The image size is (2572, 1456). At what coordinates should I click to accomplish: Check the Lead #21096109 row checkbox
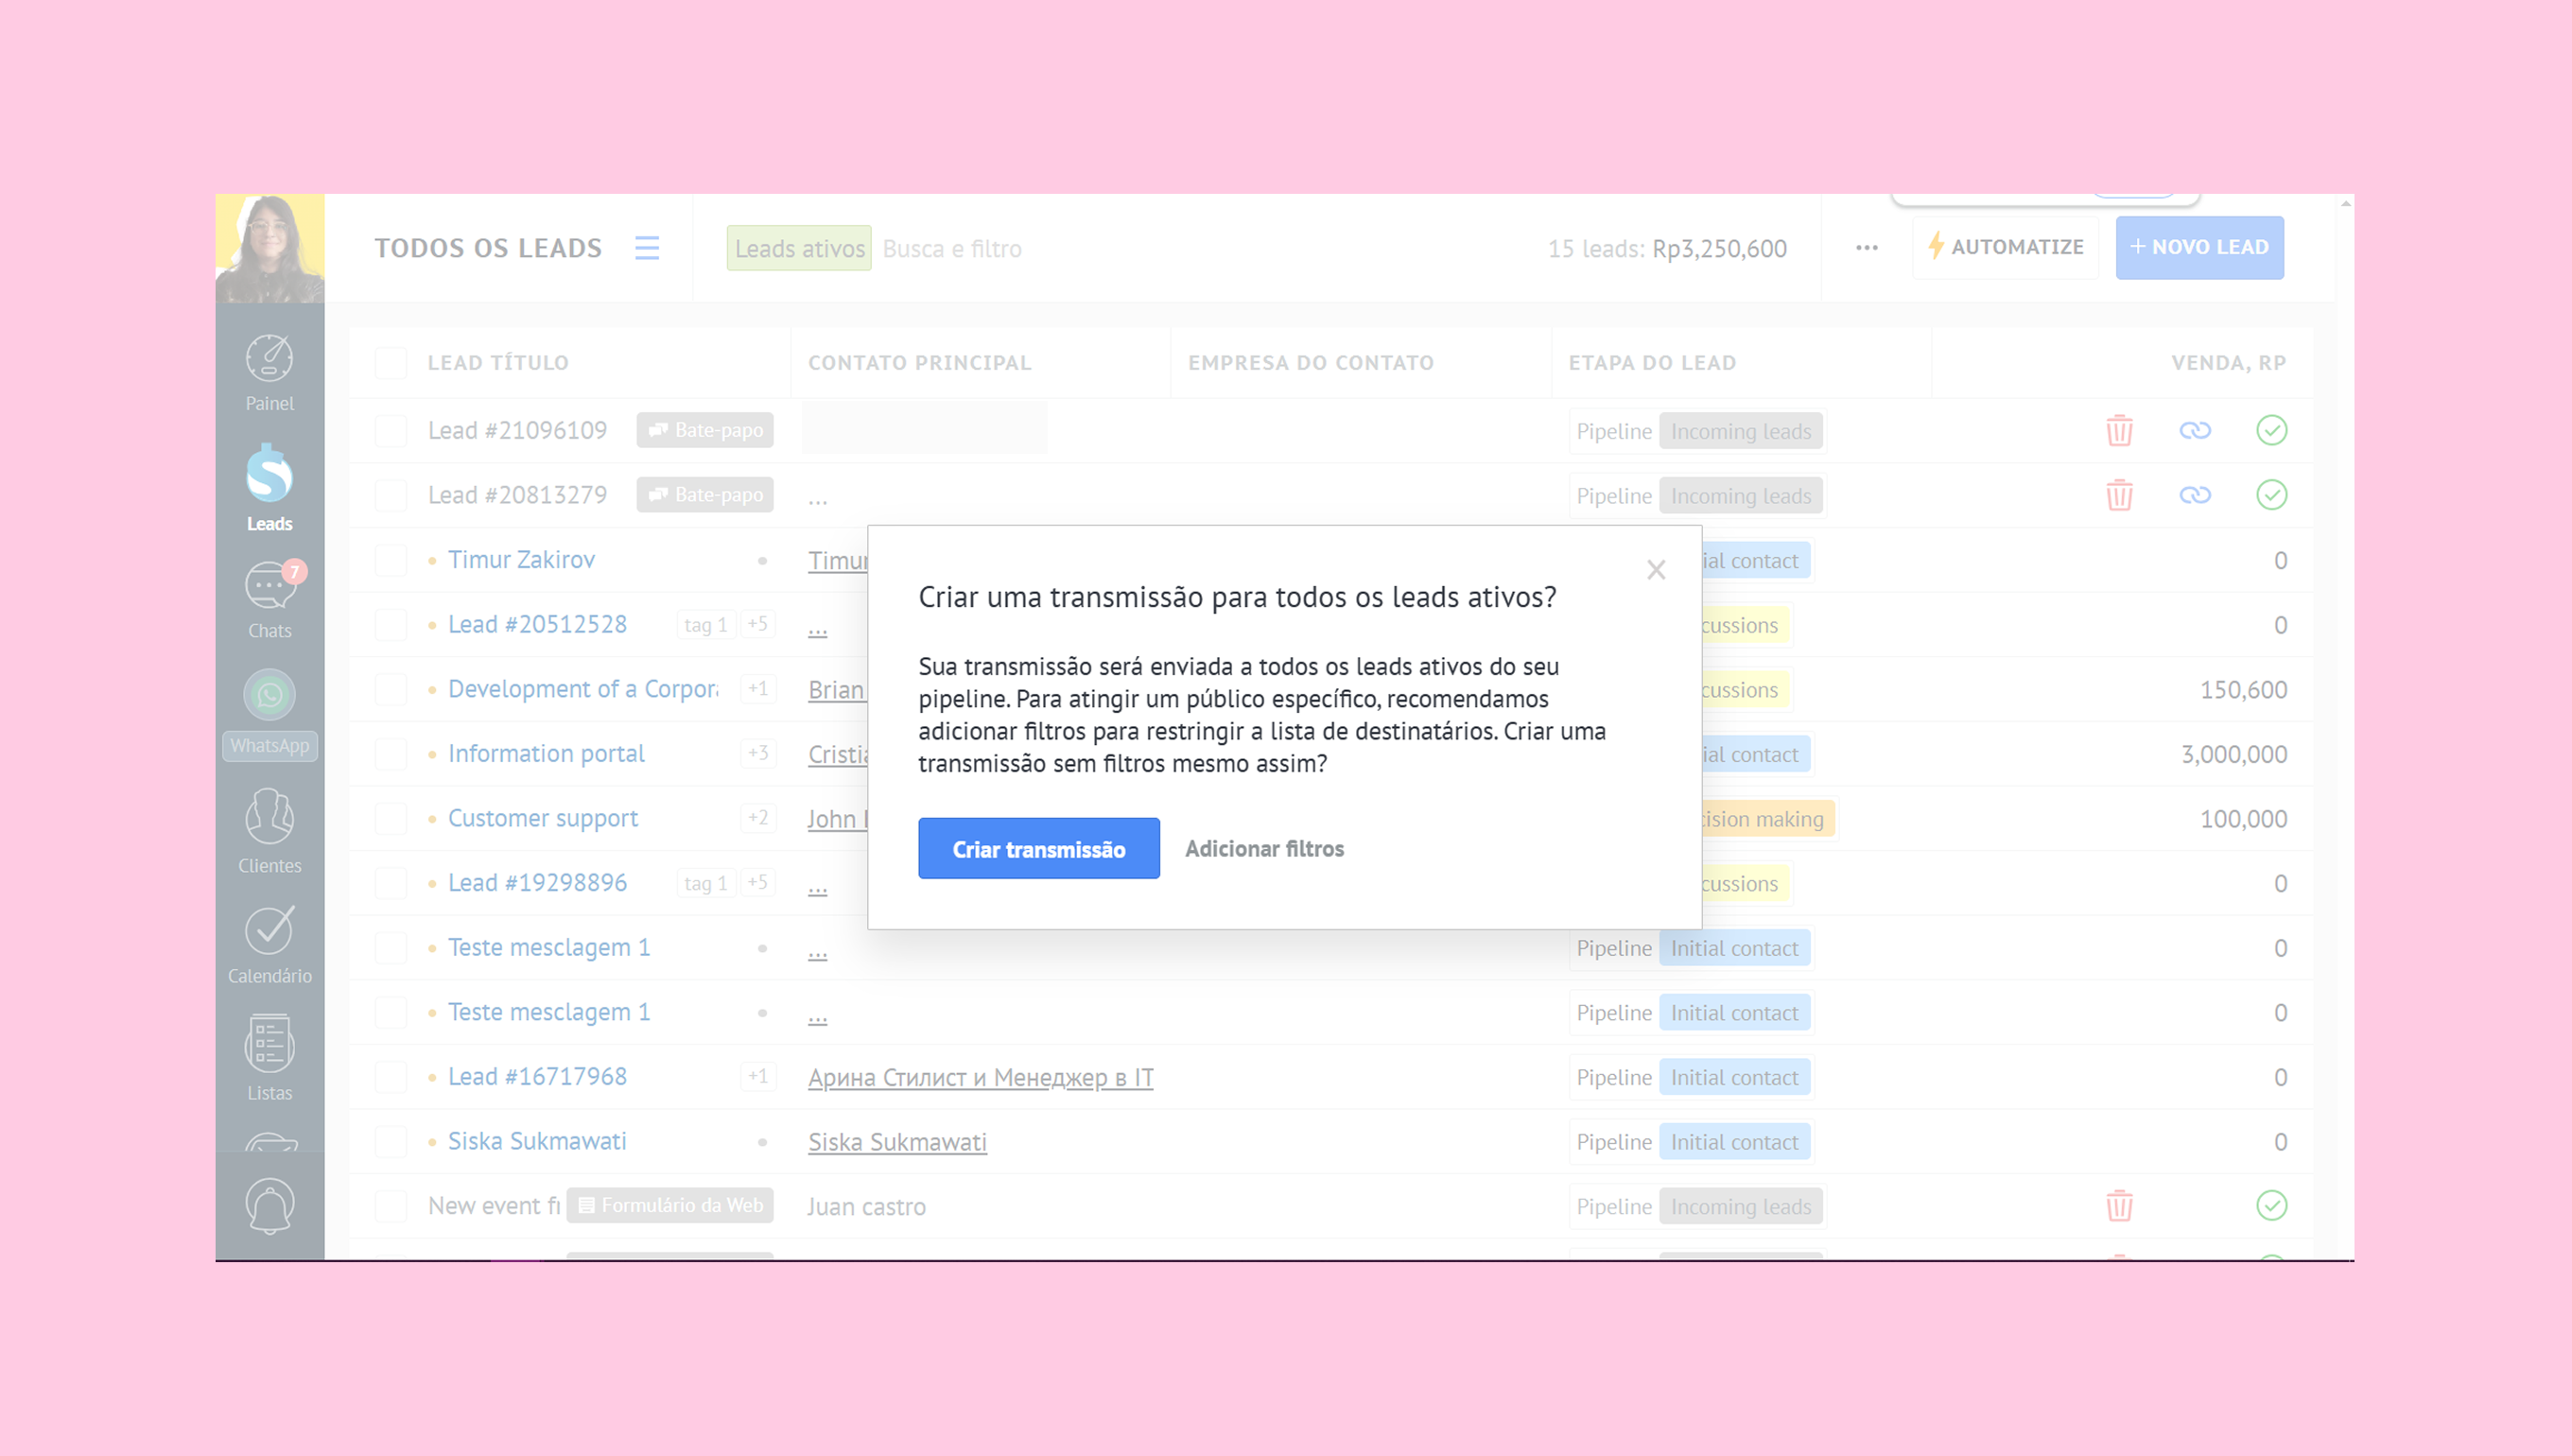390,431
